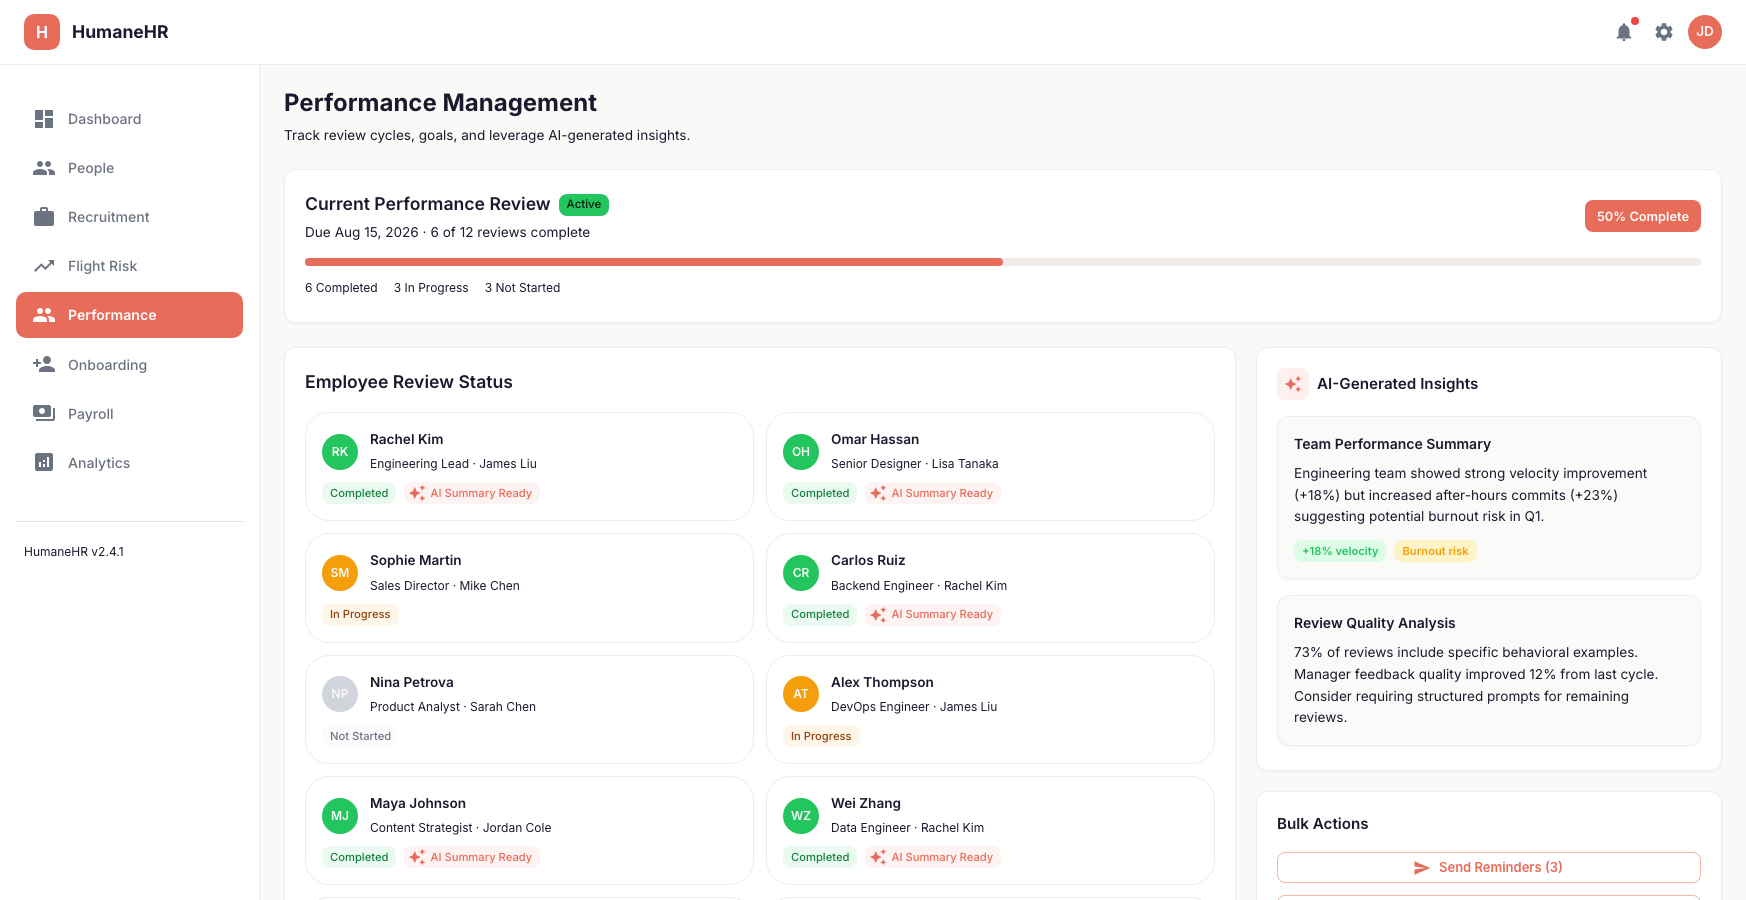
Task: Click the Send Reminders paper plane icon
Action: point(1421,868)
